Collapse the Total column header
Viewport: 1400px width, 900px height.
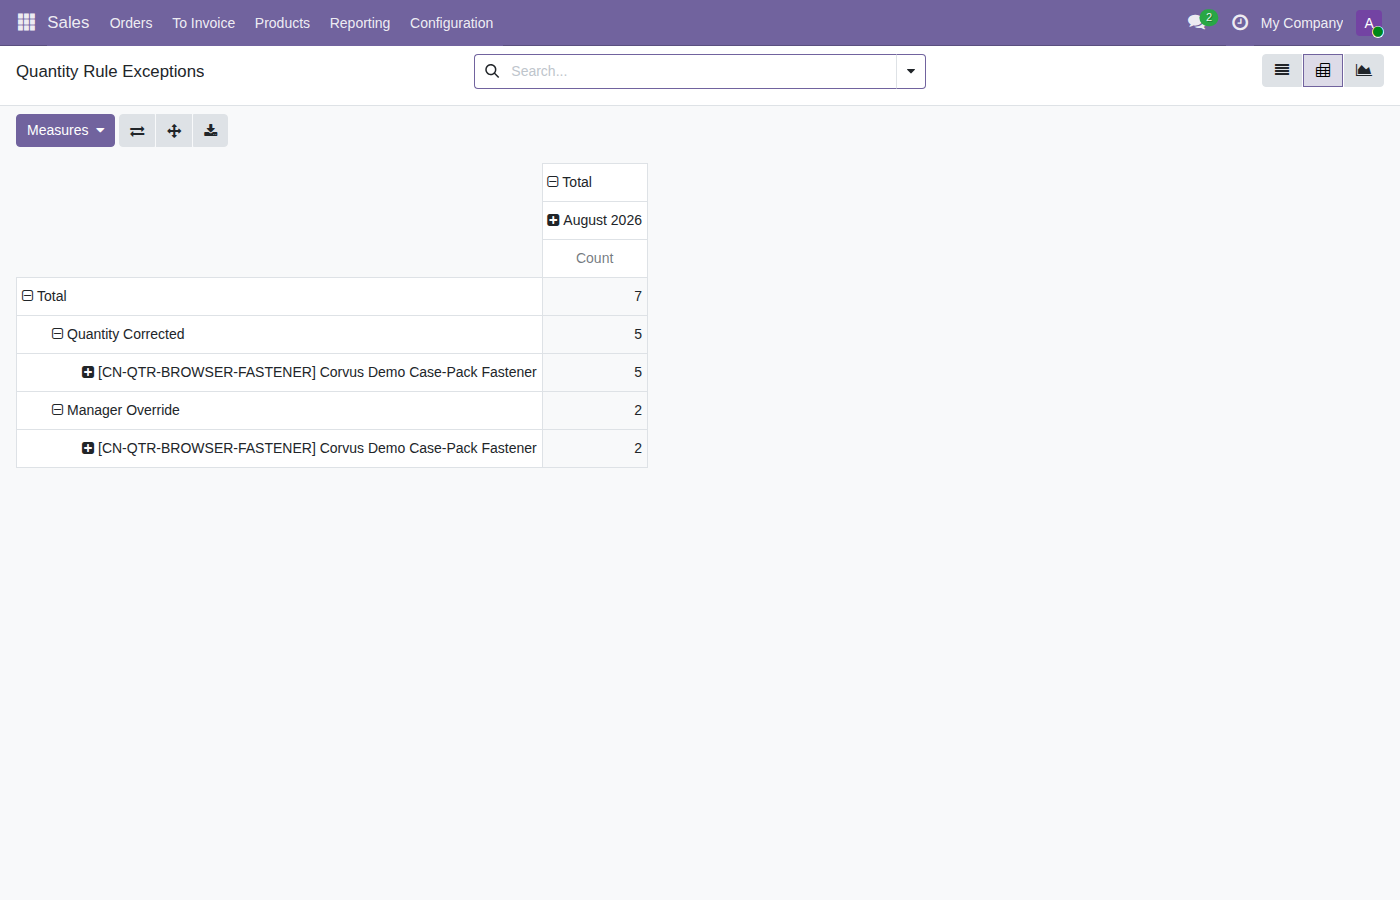pos(595,182)
